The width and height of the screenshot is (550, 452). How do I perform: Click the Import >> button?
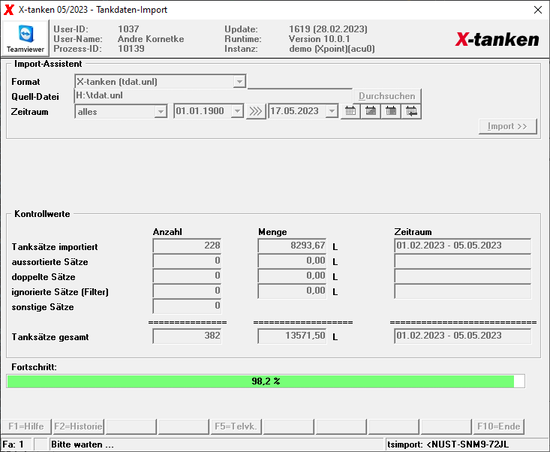508,126
